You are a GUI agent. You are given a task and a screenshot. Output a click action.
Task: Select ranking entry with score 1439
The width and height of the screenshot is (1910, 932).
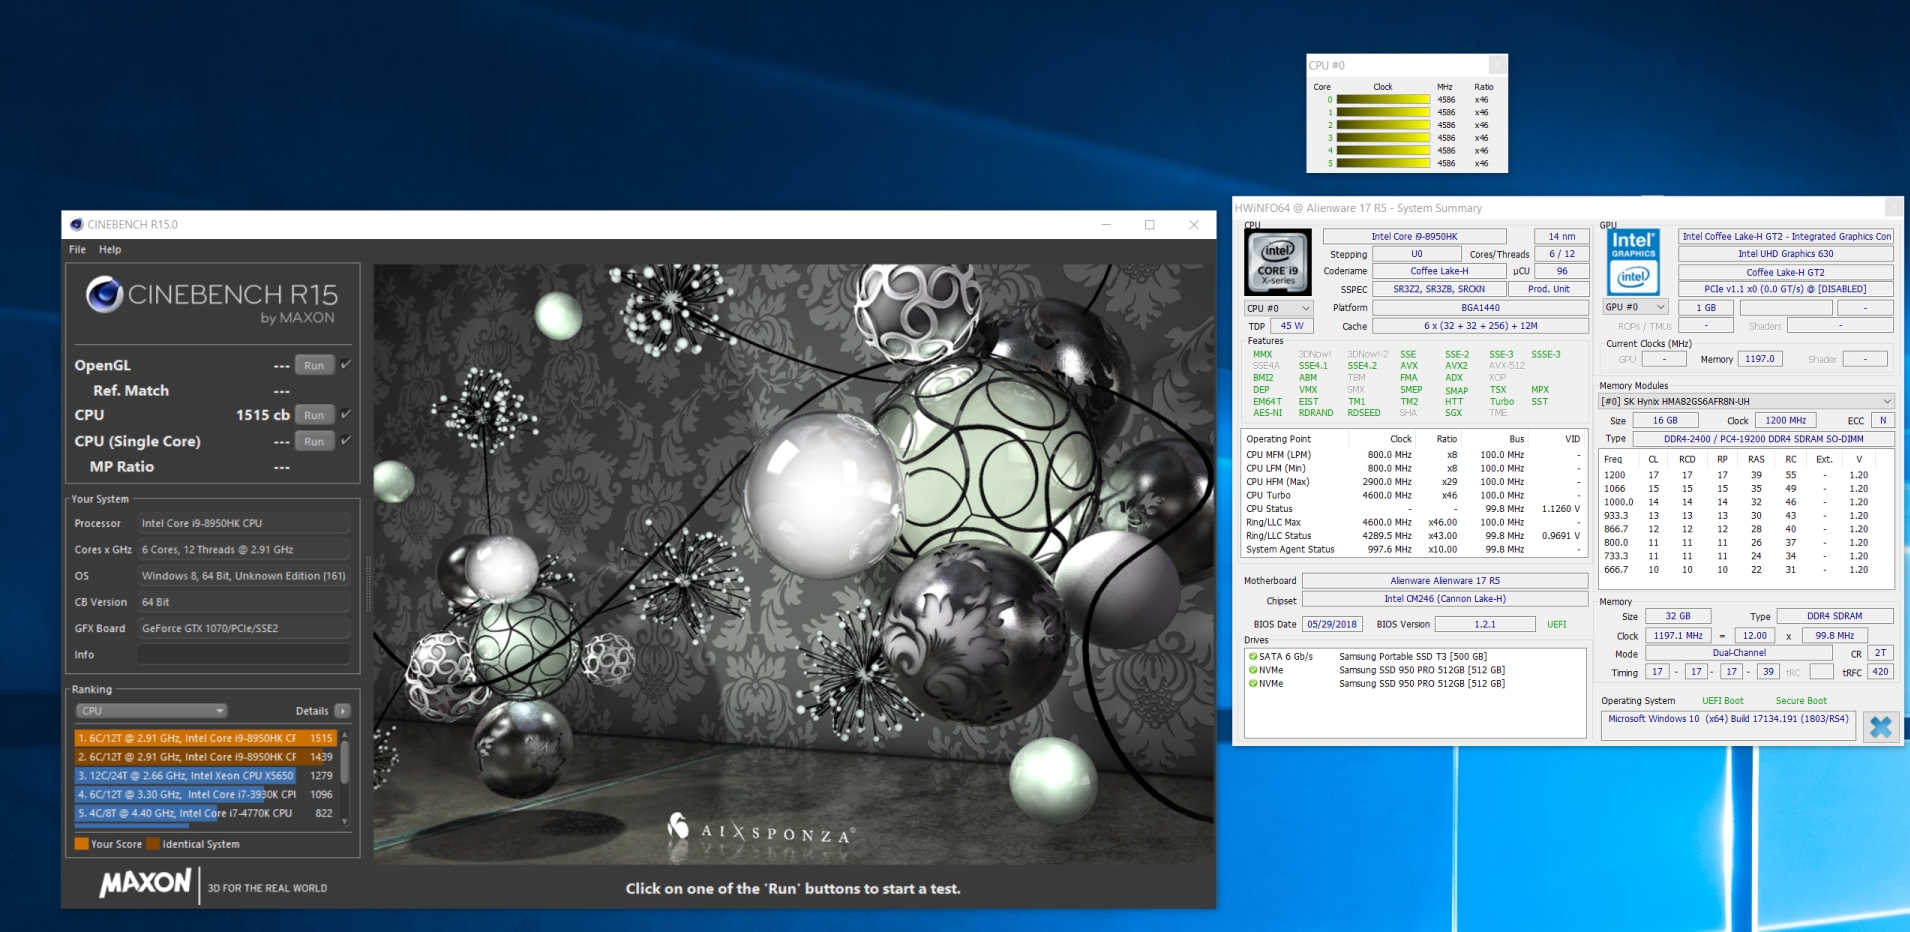[205, 757]
